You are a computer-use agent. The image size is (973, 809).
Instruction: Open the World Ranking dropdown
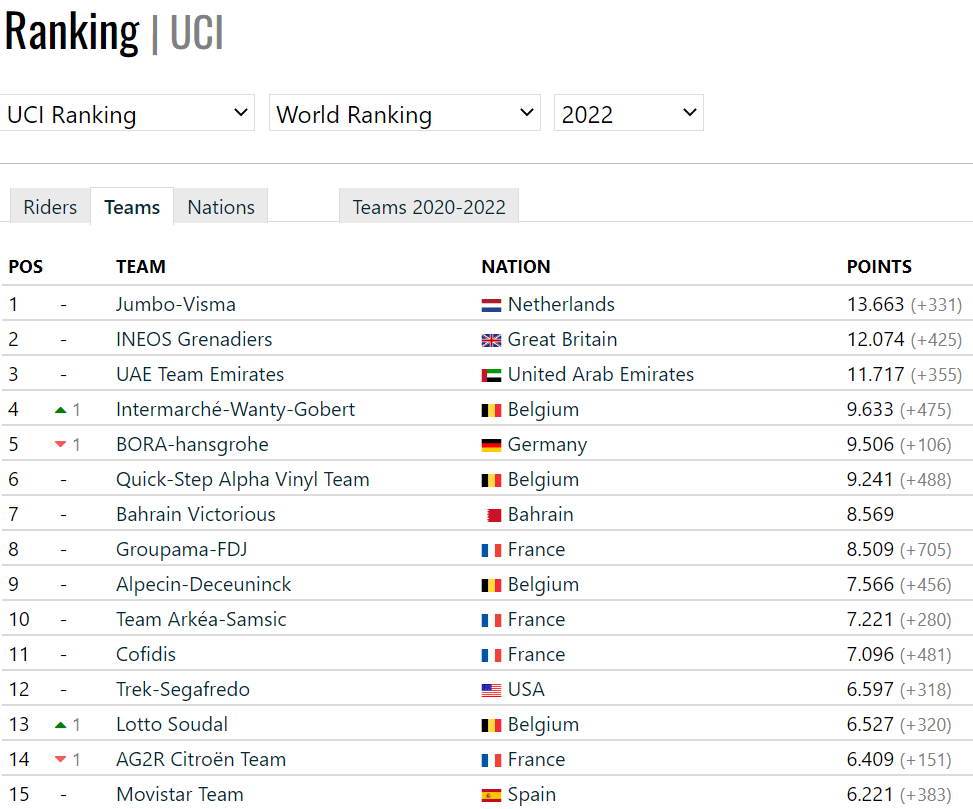tap(405, 113)
